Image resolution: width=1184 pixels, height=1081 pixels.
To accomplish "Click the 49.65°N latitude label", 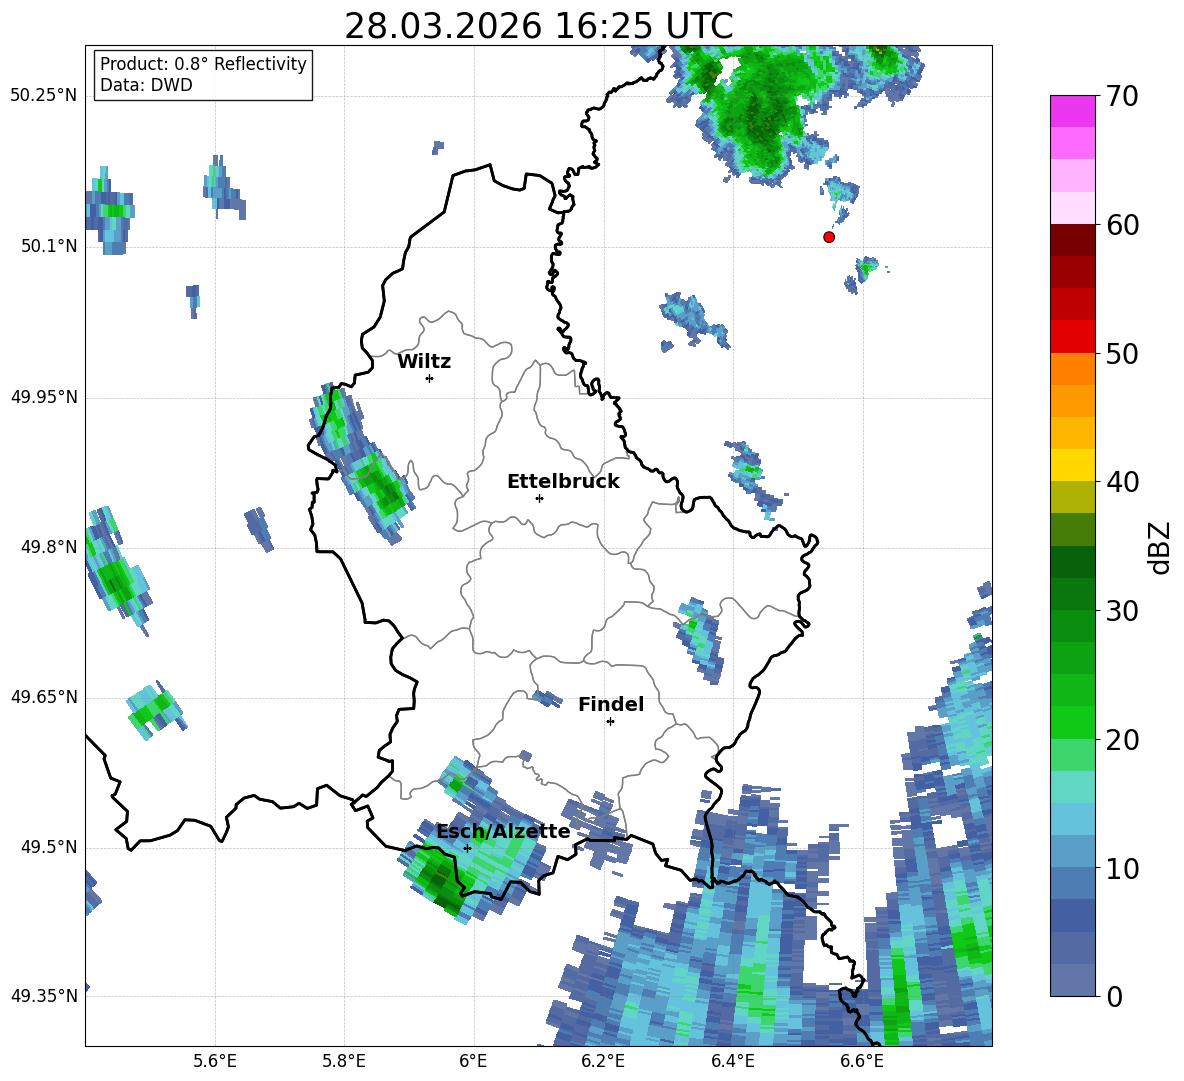I will tap(43, 697).
